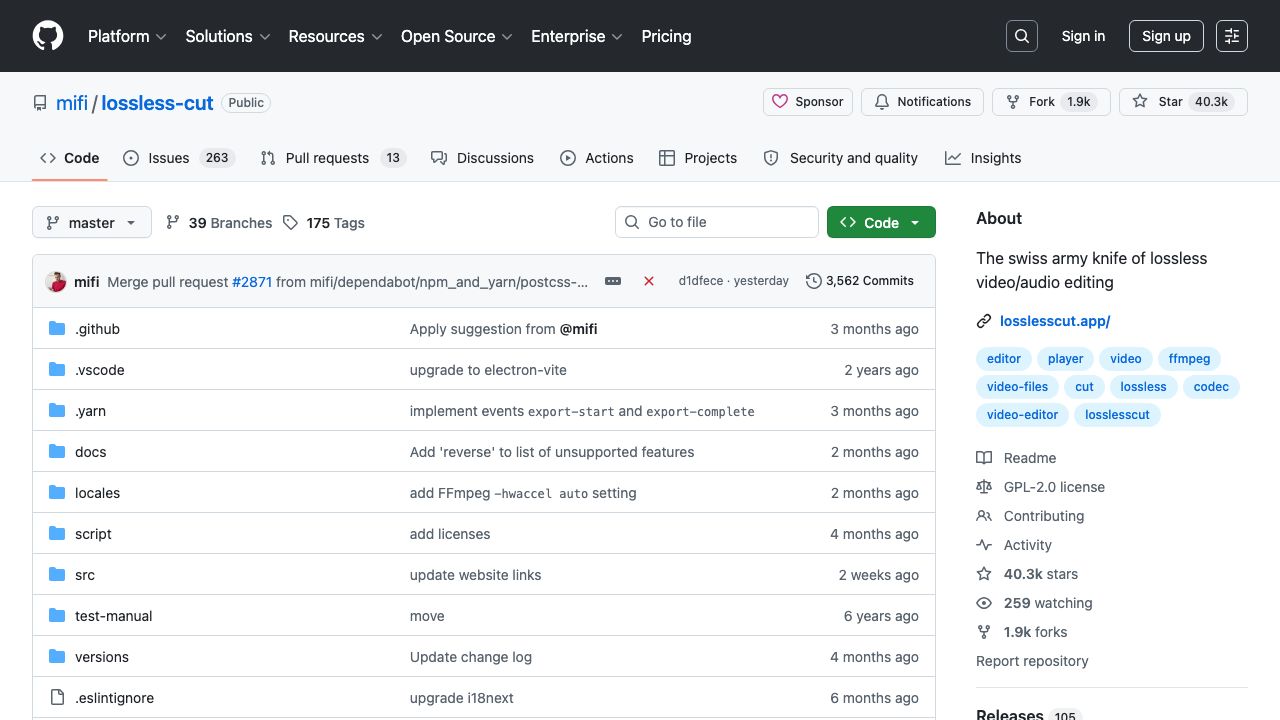Click the ffmpeg topic tag
The height and width of the screenshot is (720, 1280).
1189,359
